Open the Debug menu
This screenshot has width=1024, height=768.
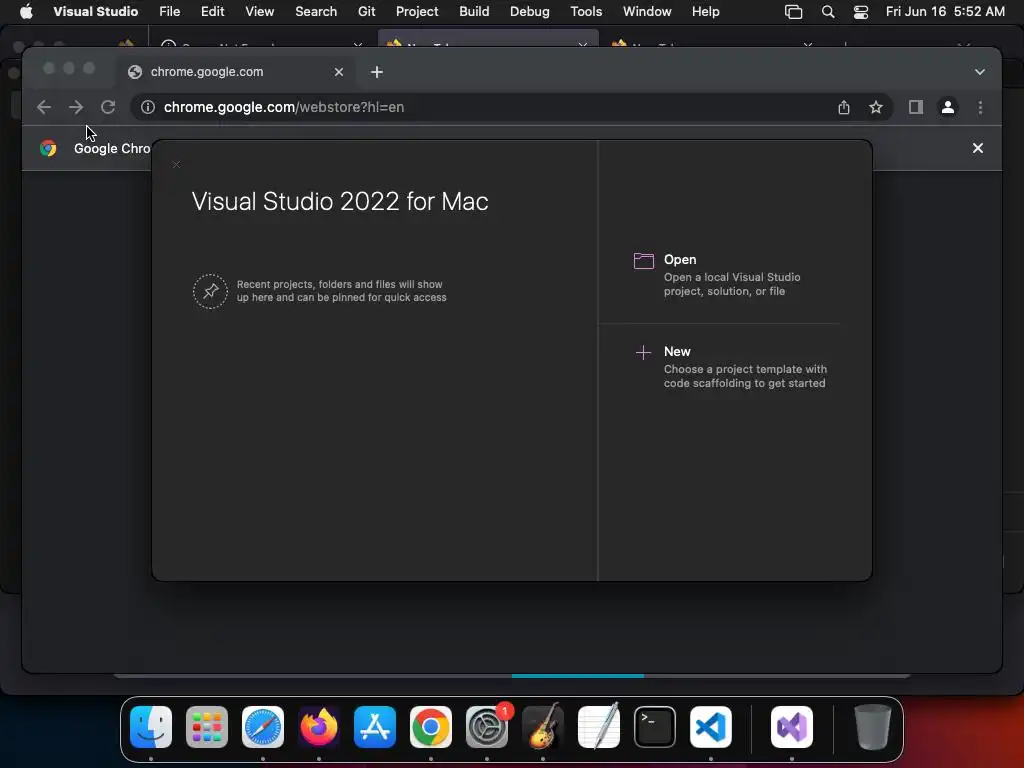pos(530,12)
